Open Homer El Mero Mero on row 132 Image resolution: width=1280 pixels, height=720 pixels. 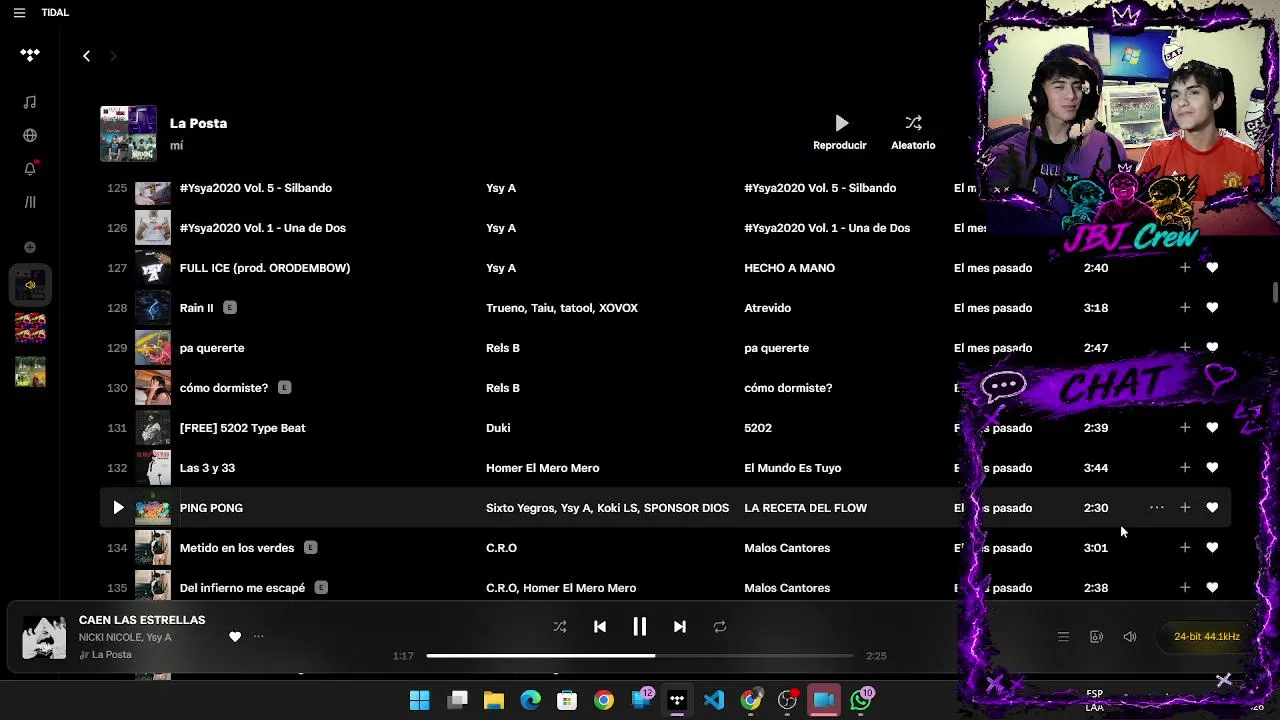click(542, 468)
